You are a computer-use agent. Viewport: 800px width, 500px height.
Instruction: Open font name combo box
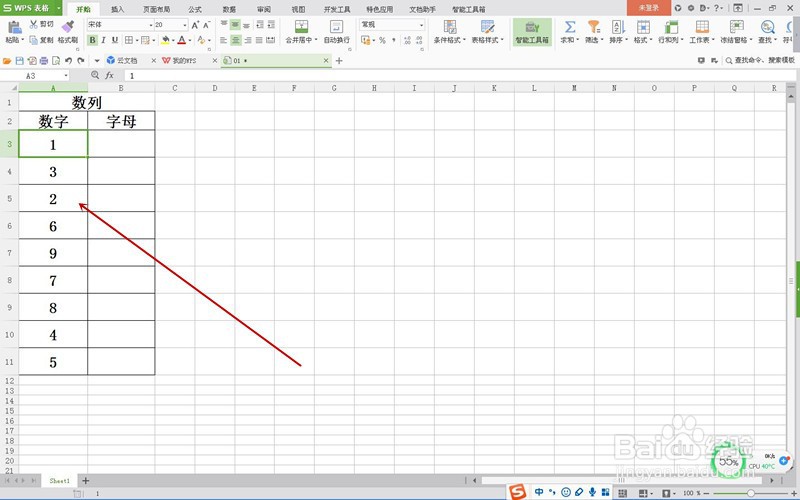point(120,24)
